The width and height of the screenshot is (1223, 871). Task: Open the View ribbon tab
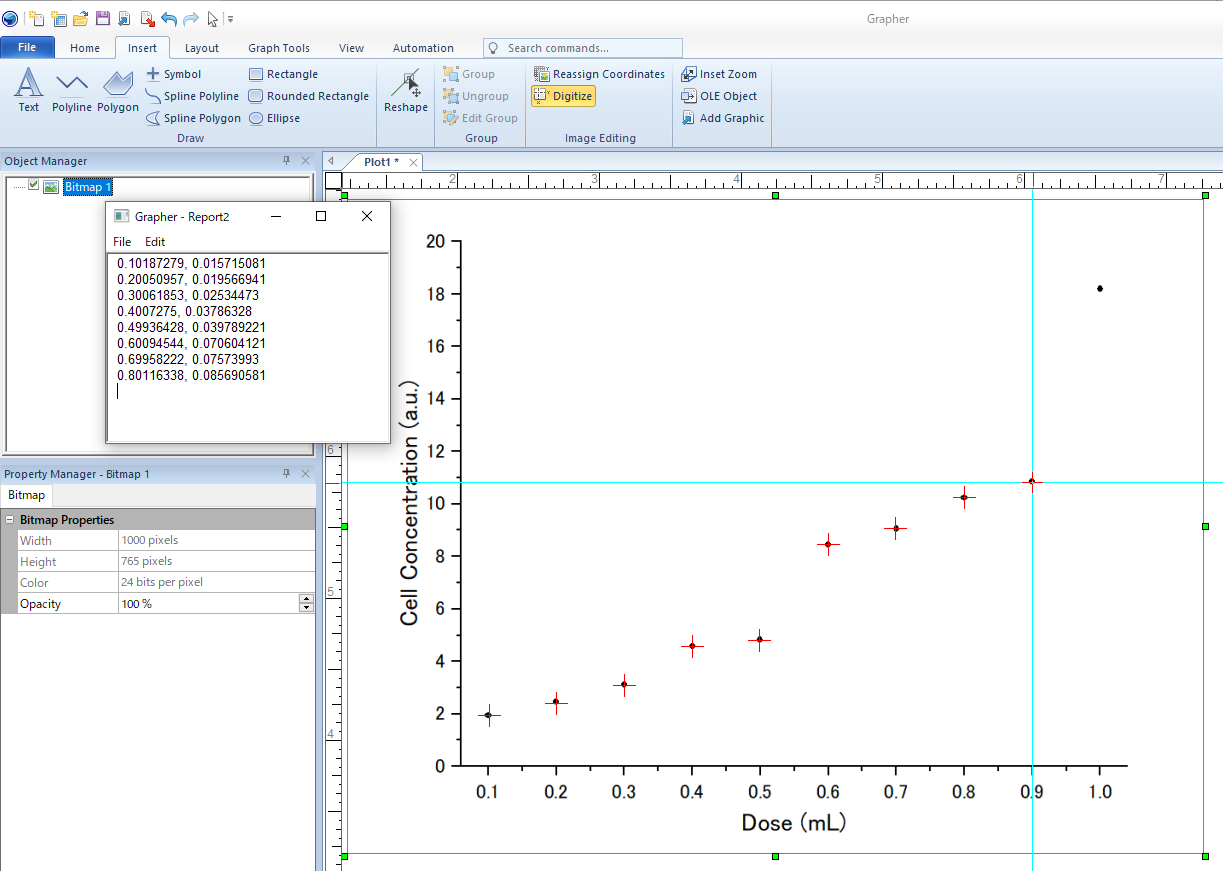click(x=352, y=48)
